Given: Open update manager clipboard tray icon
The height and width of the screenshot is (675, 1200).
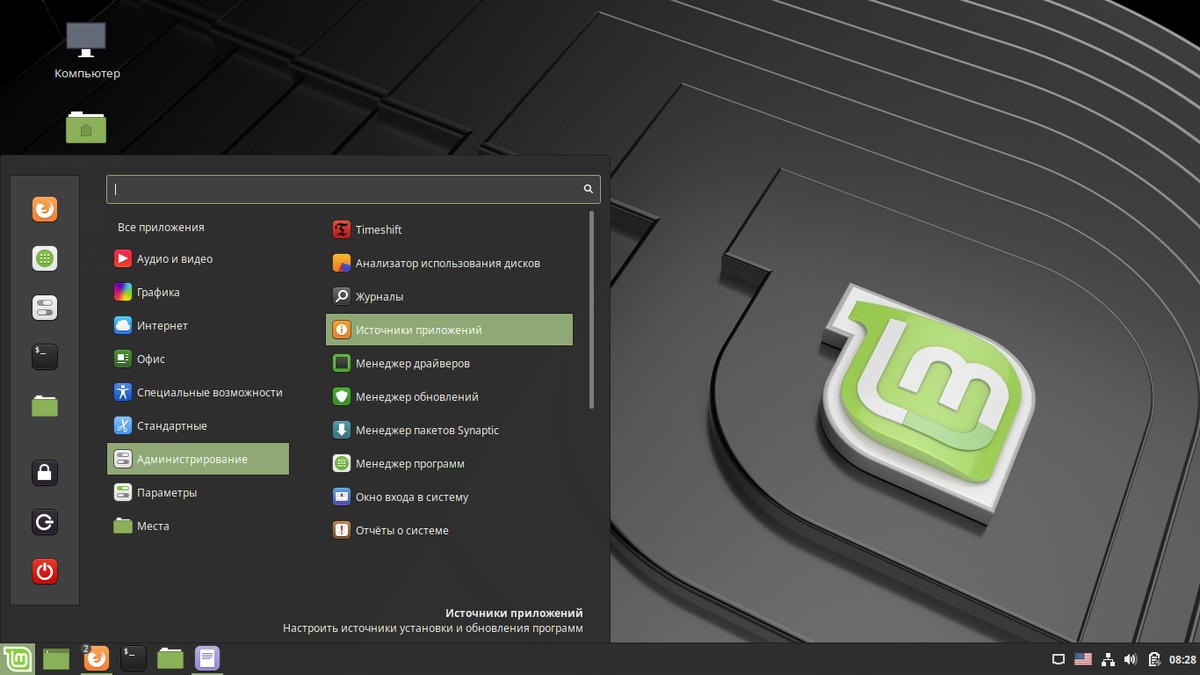Looking at the screenshot, I should (1155, 659).
